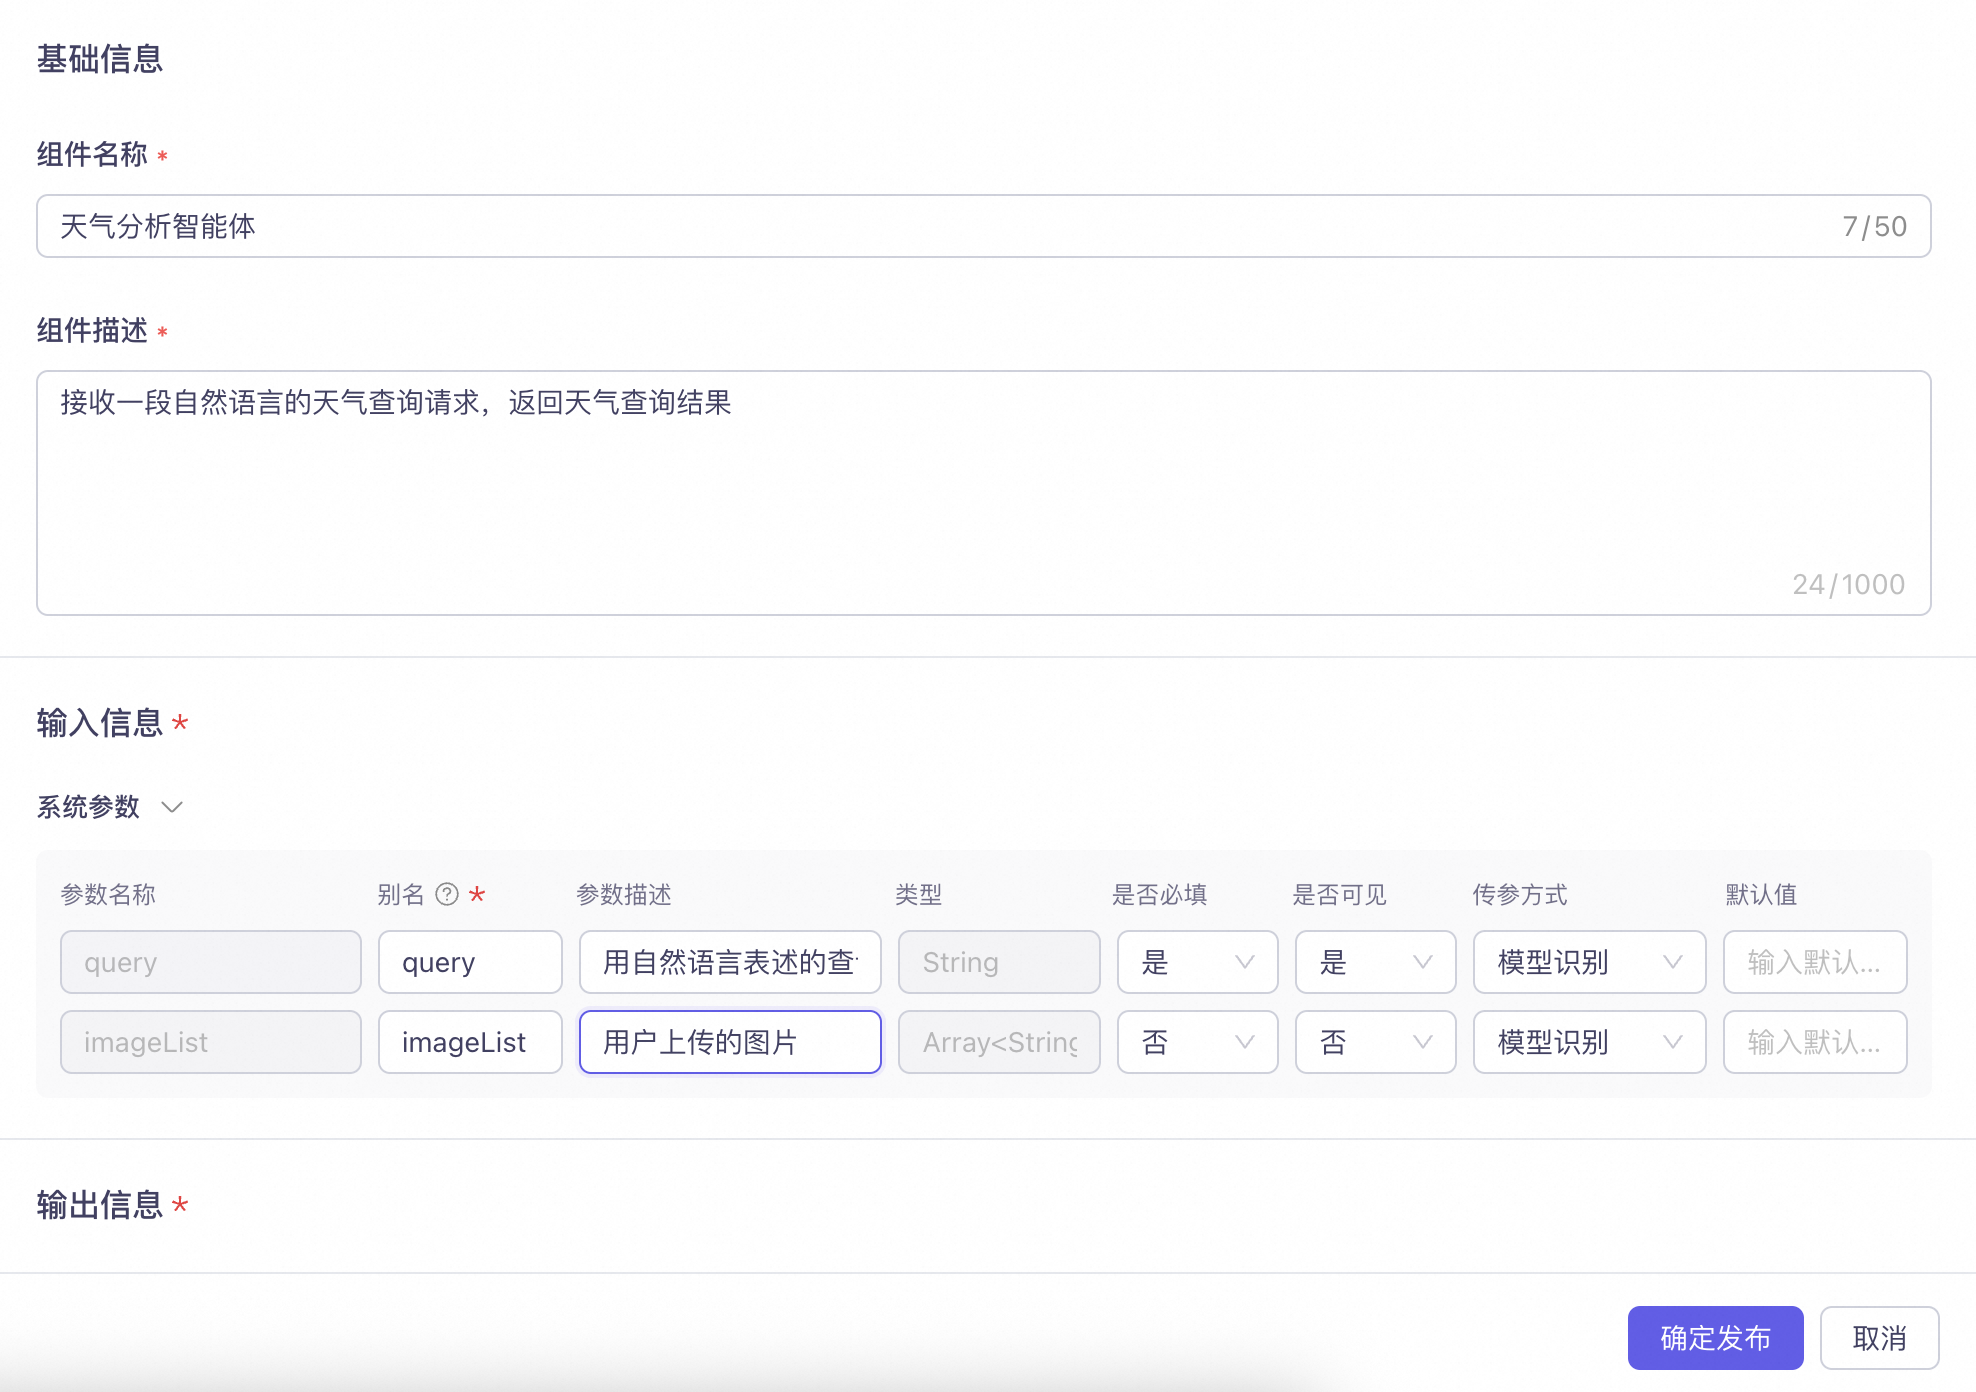Click the 参数名称 column header
This screenshot has width=1976, height=1392.
pos(108,894)
